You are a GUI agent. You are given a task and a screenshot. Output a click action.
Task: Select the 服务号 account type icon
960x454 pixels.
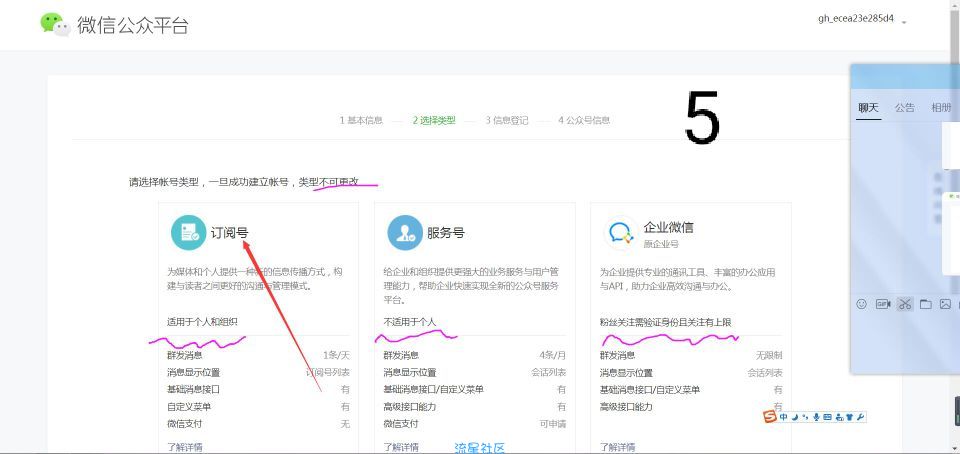[x=405, y=233]
